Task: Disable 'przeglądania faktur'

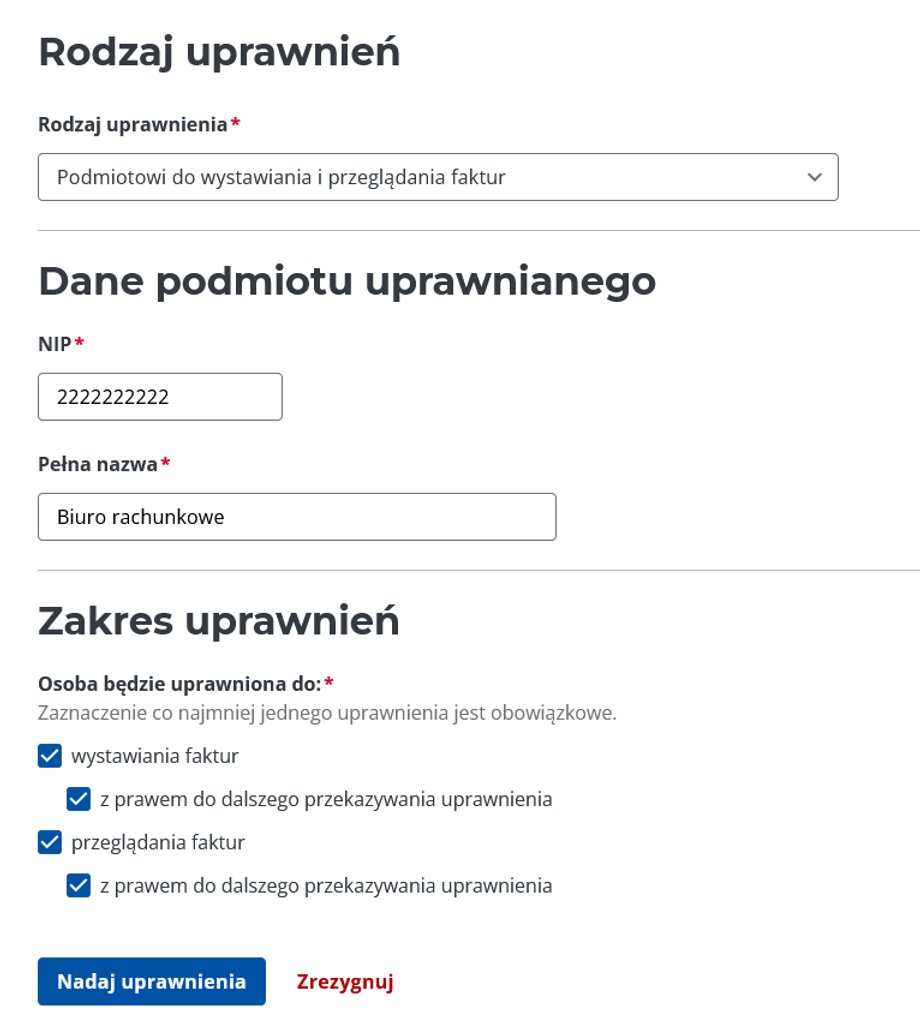Action: pos(48,842)
